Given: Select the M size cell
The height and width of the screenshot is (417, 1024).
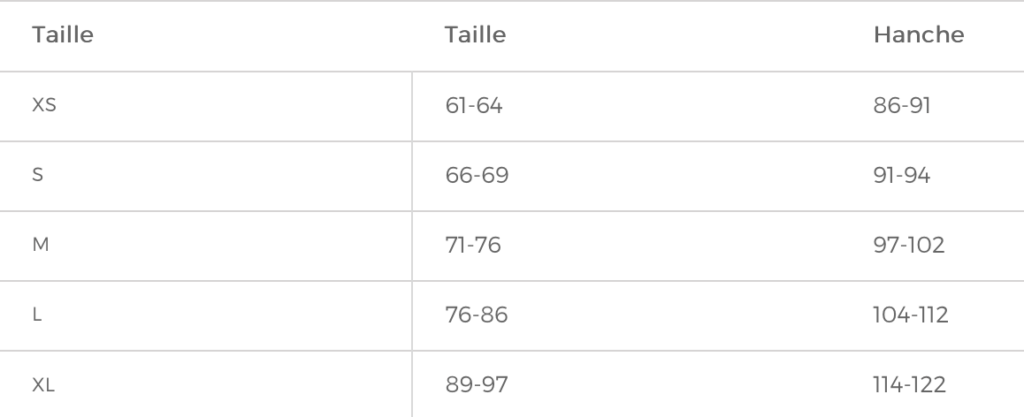Looking at the screenshot, I should [x=41, y=245].
